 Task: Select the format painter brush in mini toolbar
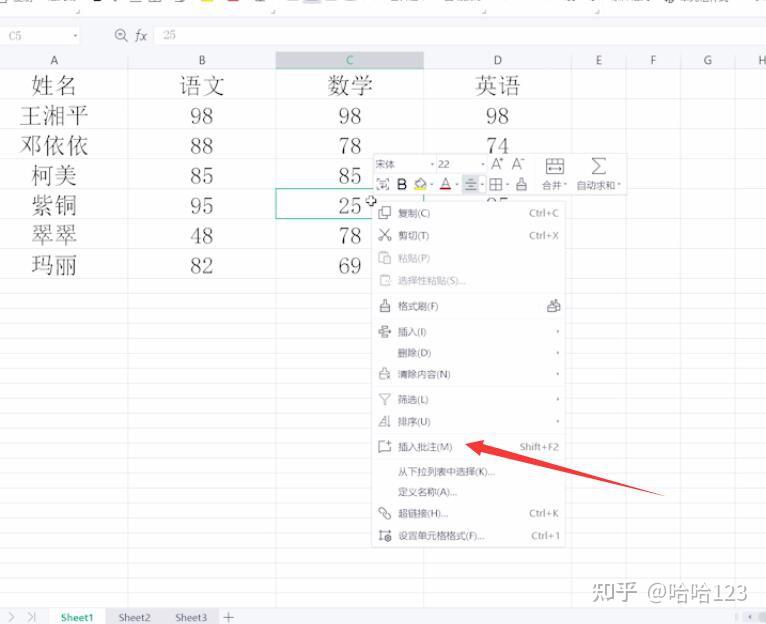pyautogui.click(x=521, y=184)
